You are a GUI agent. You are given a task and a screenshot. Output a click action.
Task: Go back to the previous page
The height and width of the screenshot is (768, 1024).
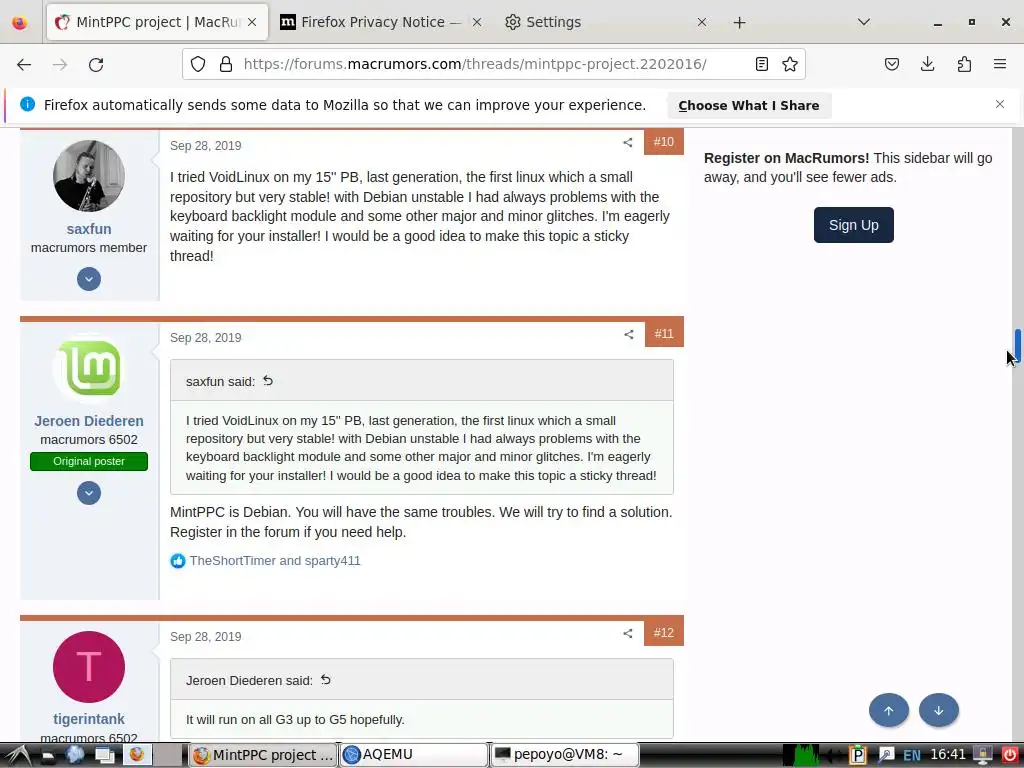click(24, 64)
